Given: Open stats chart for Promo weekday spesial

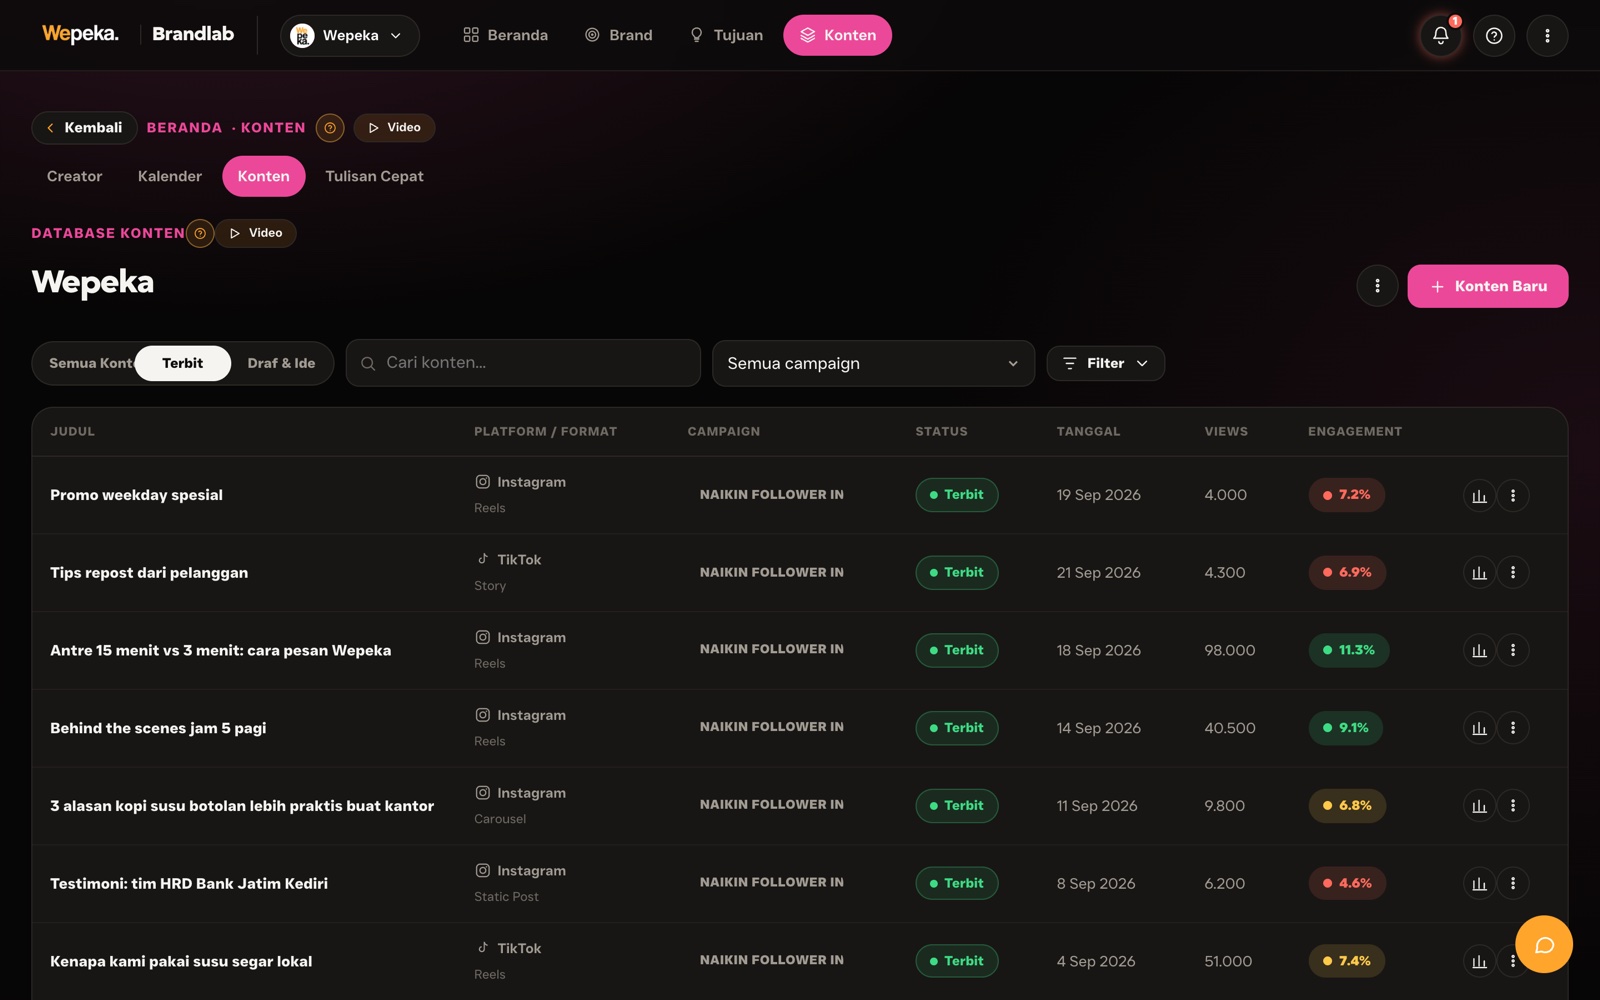Looking at the screenshot, I should 1479,495.
